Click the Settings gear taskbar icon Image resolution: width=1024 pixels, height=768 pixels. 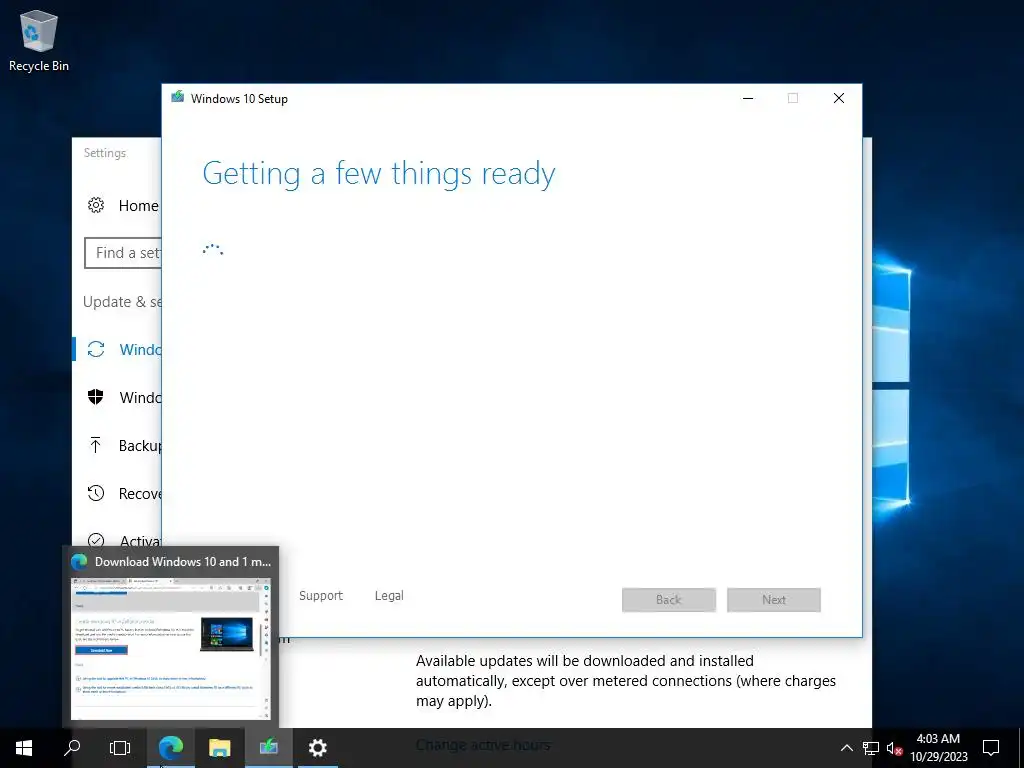317,748
